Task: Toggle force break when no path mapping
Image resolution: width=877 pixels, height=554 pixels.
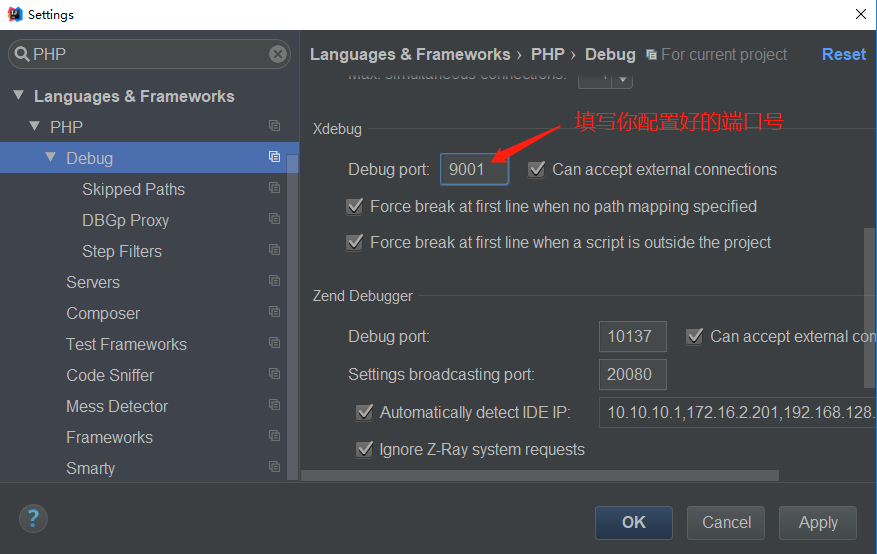Action: tap(354, 206)
